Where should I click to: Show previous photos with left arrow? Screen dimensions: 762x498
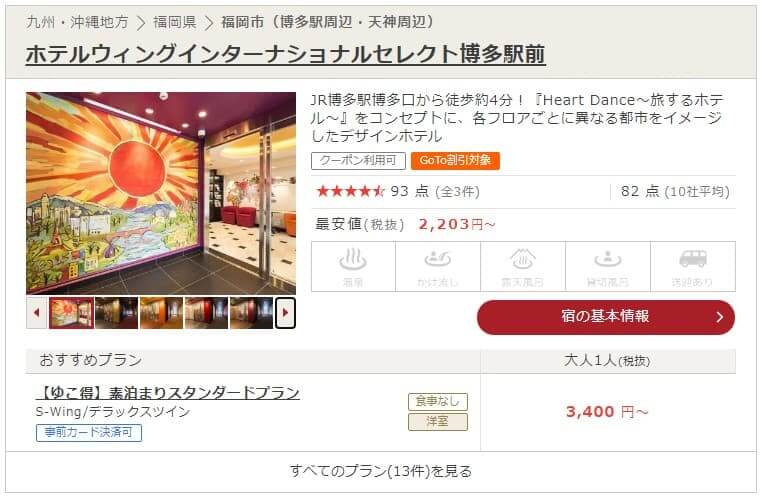point(36,313)
